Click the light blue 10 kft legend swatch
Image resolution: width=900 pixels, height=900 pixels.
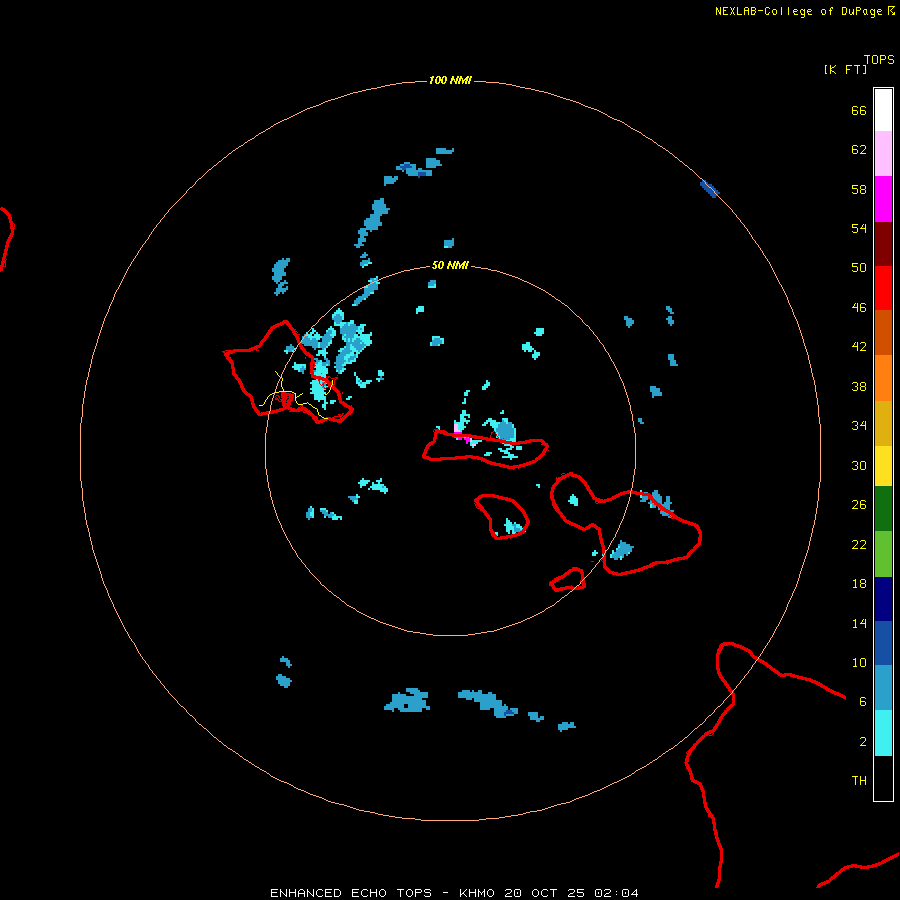coord(883,688)
